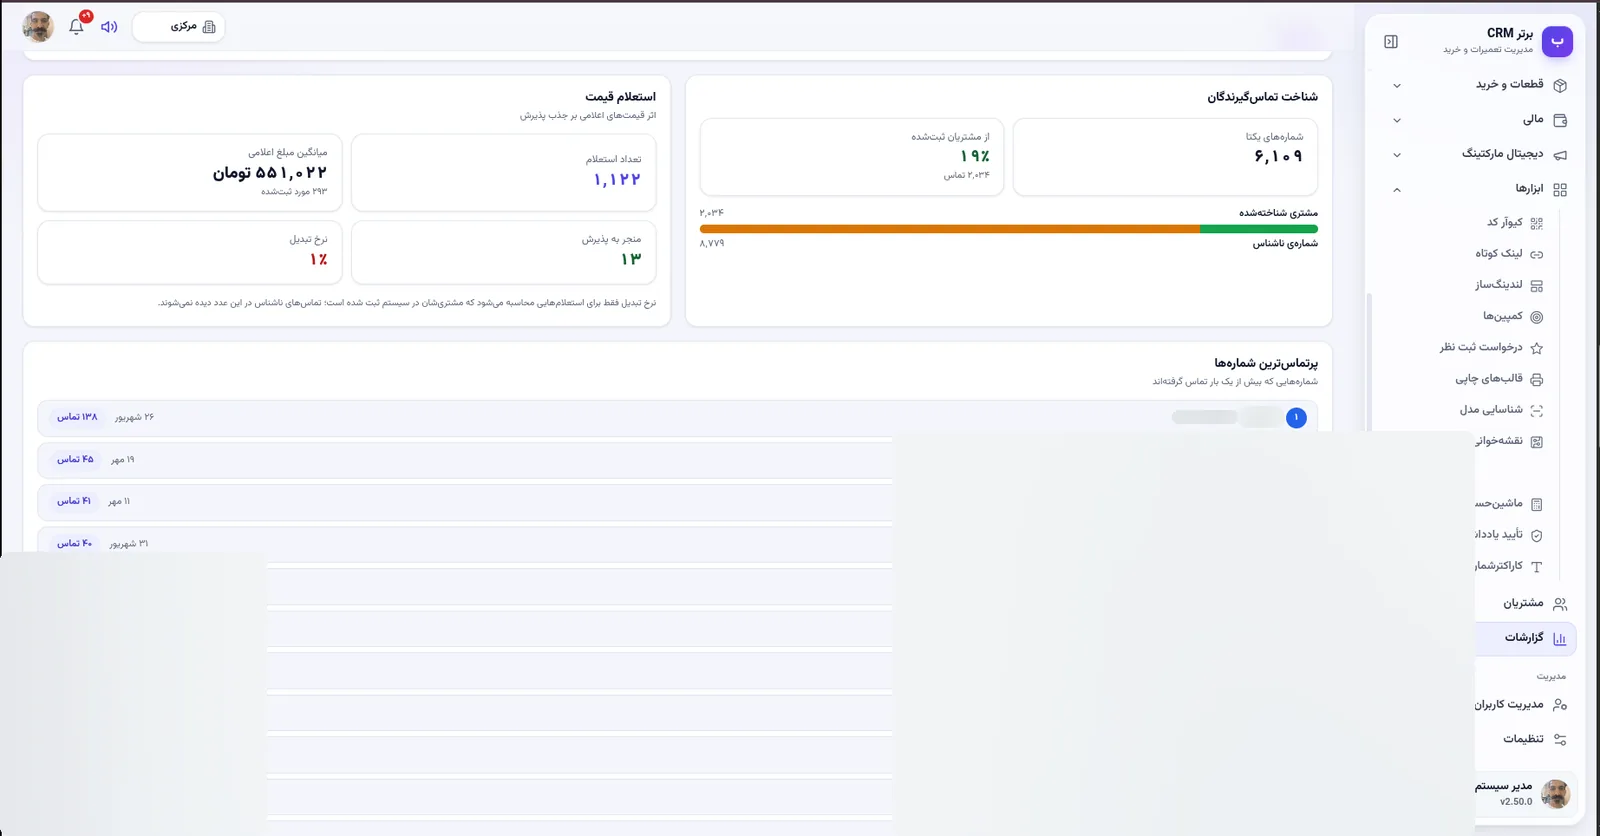Click the scan icon for شناسایی مدل

(1537, 411)
